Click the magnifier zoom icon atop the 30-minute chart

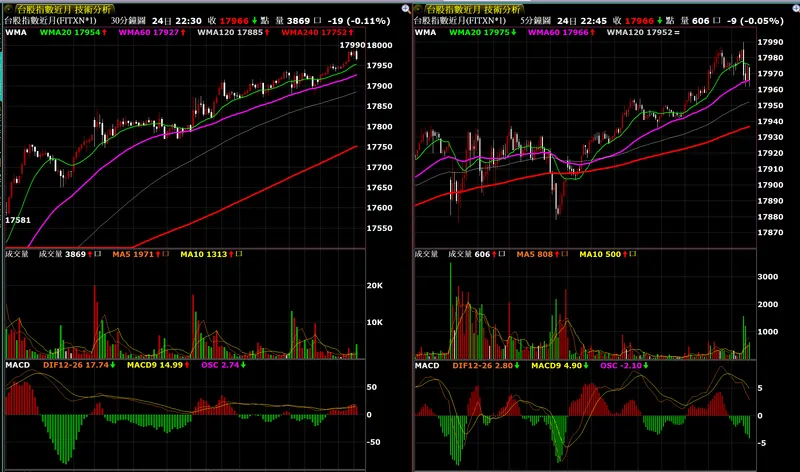[x=406, y=9]
